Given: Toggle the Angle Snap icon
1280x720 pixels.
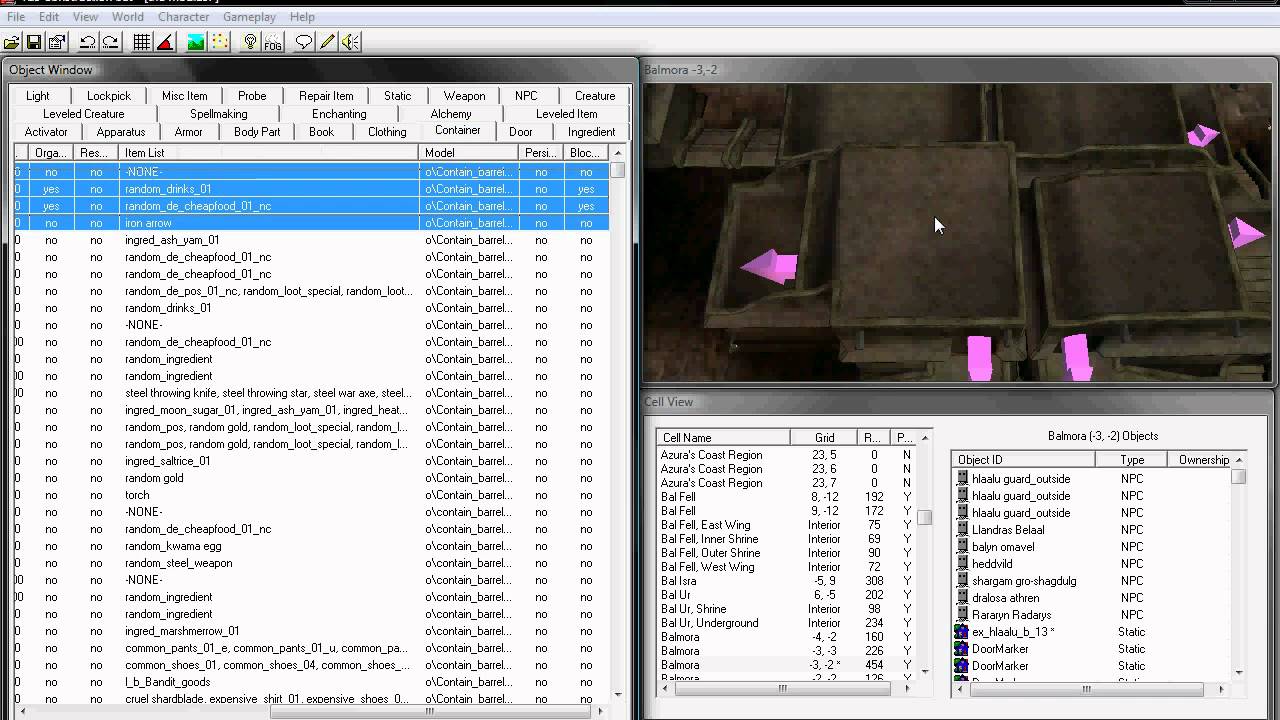Looking at the screenshot, I should (x=165, y=42).
